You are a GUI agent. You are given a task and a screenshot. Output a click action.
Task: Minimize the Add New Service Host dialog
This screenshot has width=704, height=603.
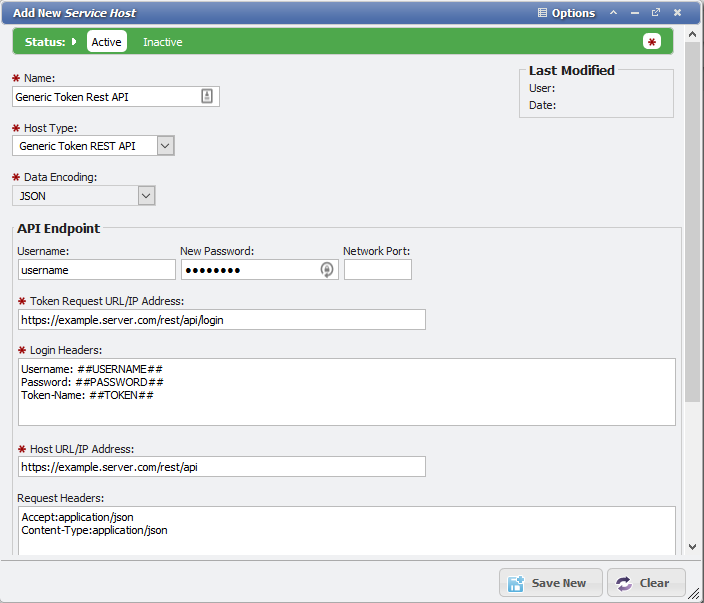635,13
